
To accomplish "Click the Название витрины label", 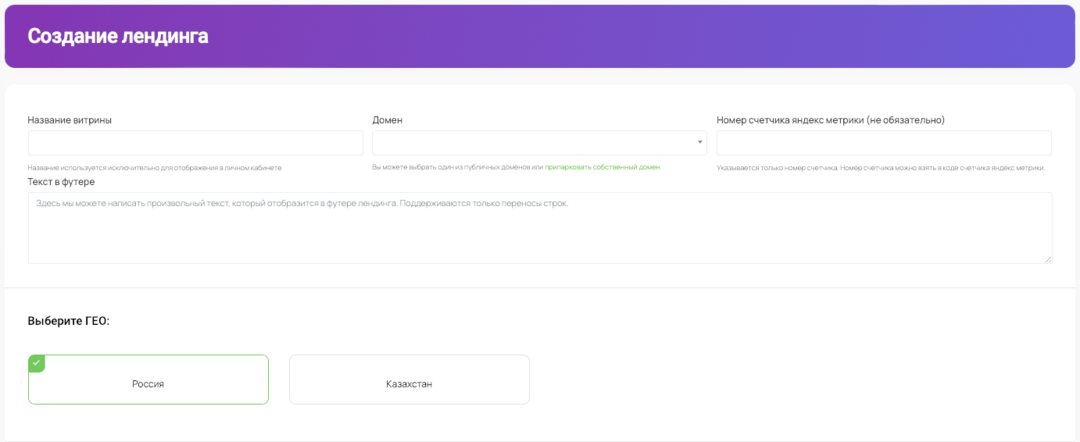I will 70,120.
